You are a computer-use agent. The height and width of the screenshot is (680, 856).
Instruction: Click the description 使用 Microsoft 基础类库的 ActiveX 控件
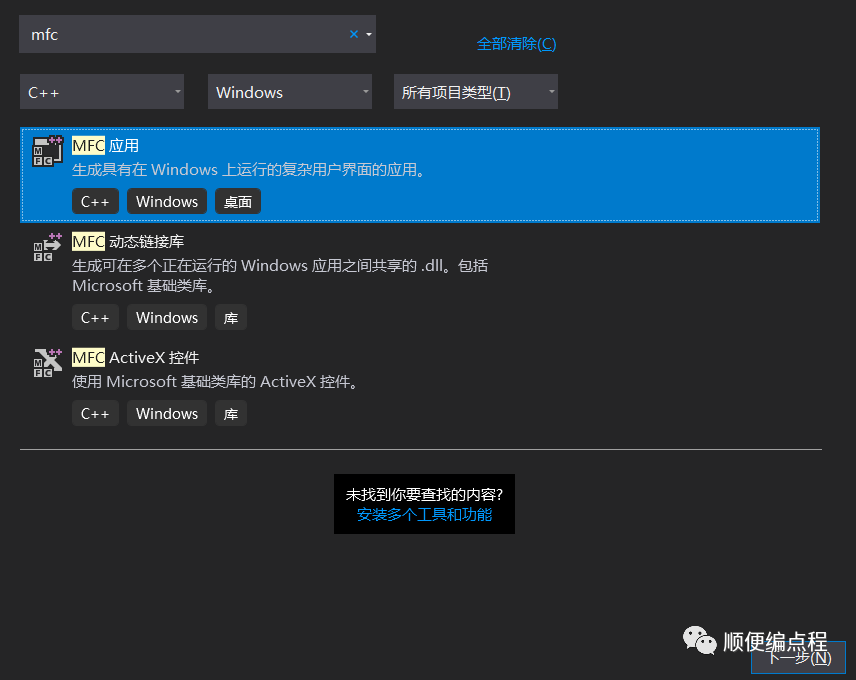coord(216,381)
